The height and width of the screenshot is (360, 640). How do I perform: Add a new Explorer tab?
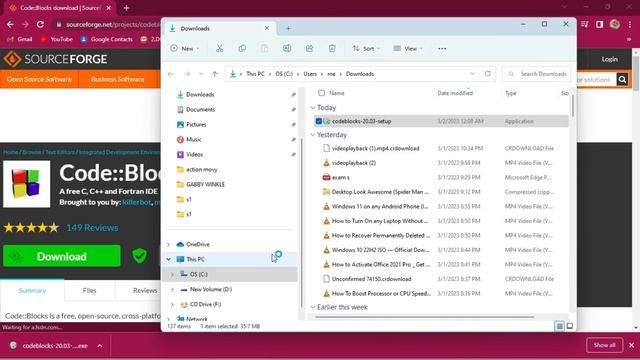[x=288, y=28]
